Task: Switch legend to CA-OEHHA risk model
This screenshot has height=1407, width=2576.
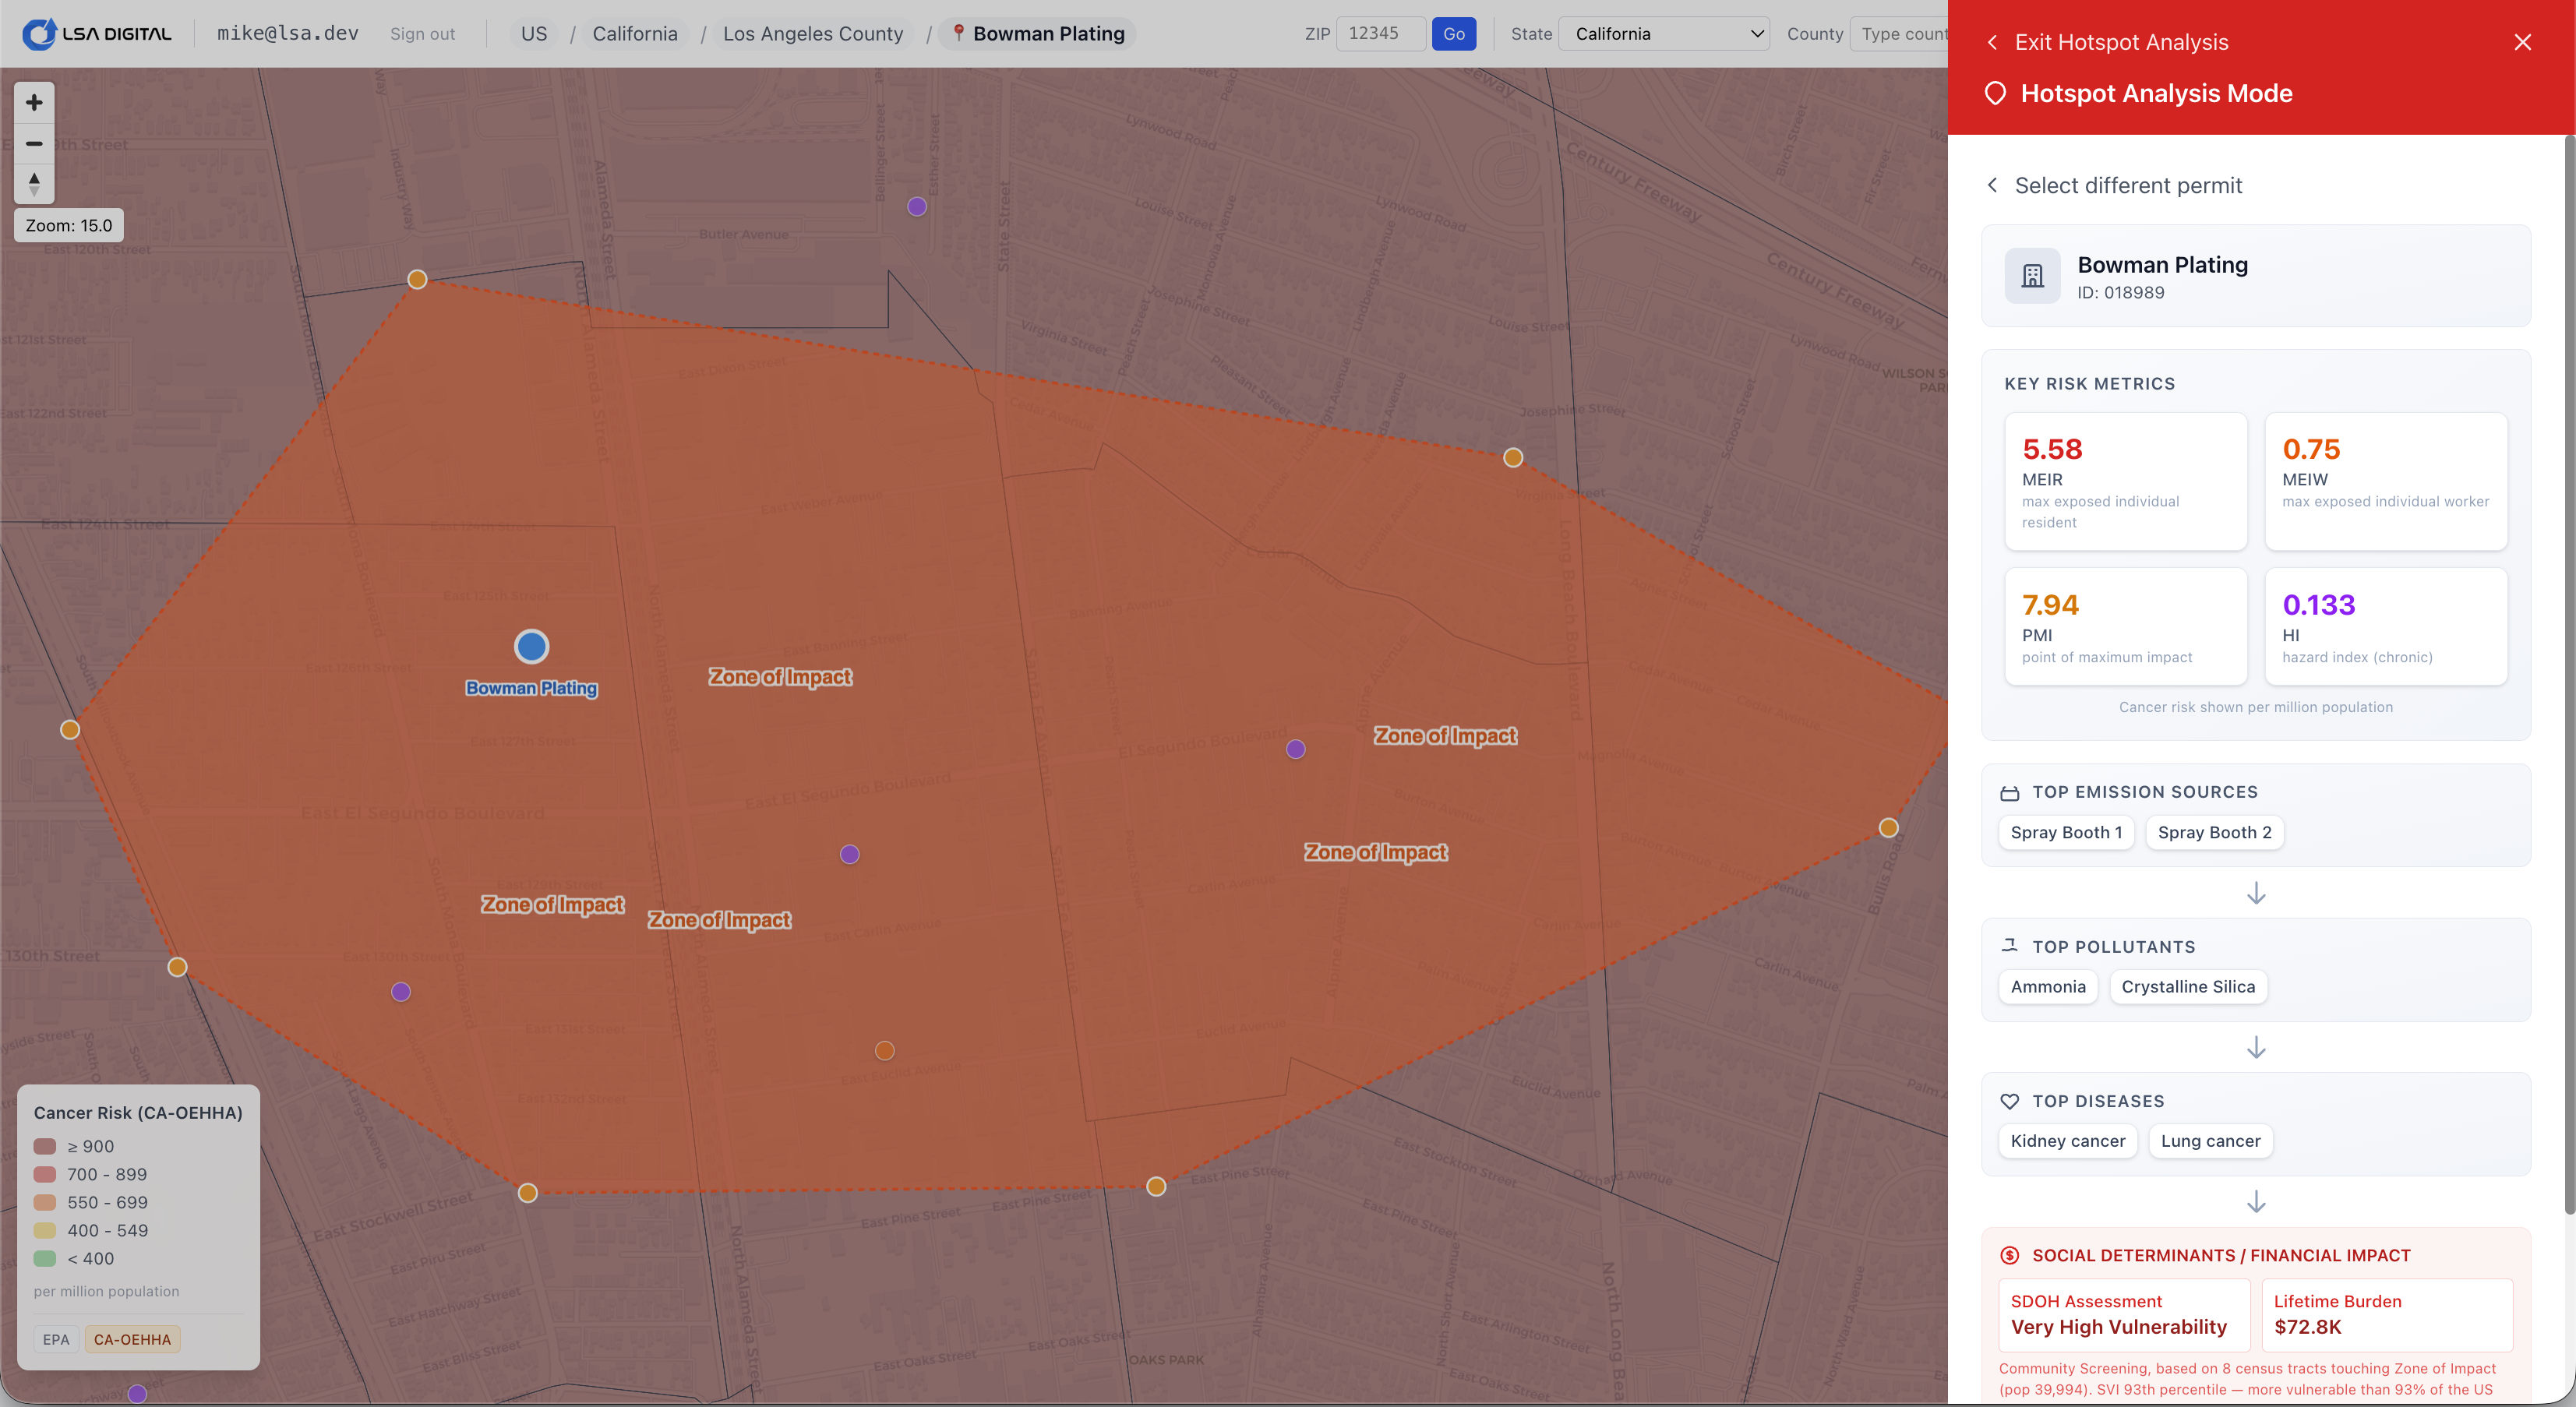Action: click(x=132, y=1339)
